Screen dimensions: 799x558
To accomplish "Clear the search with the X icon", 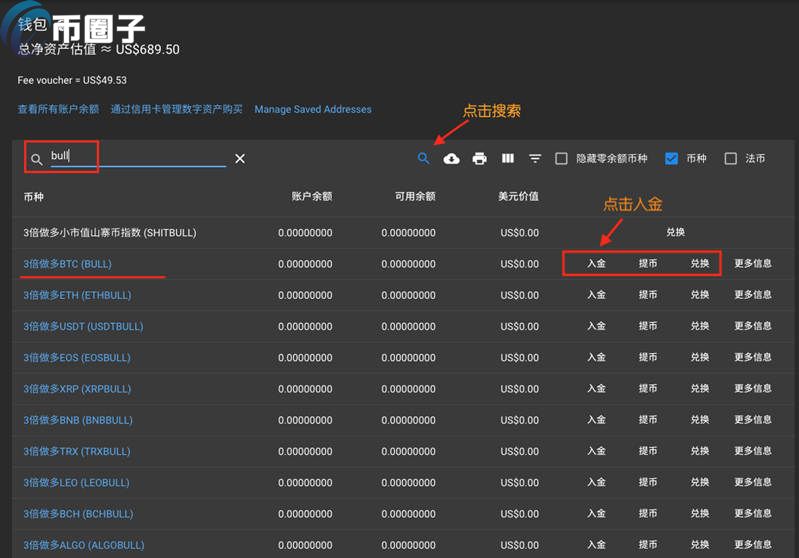I will (240, 159).
